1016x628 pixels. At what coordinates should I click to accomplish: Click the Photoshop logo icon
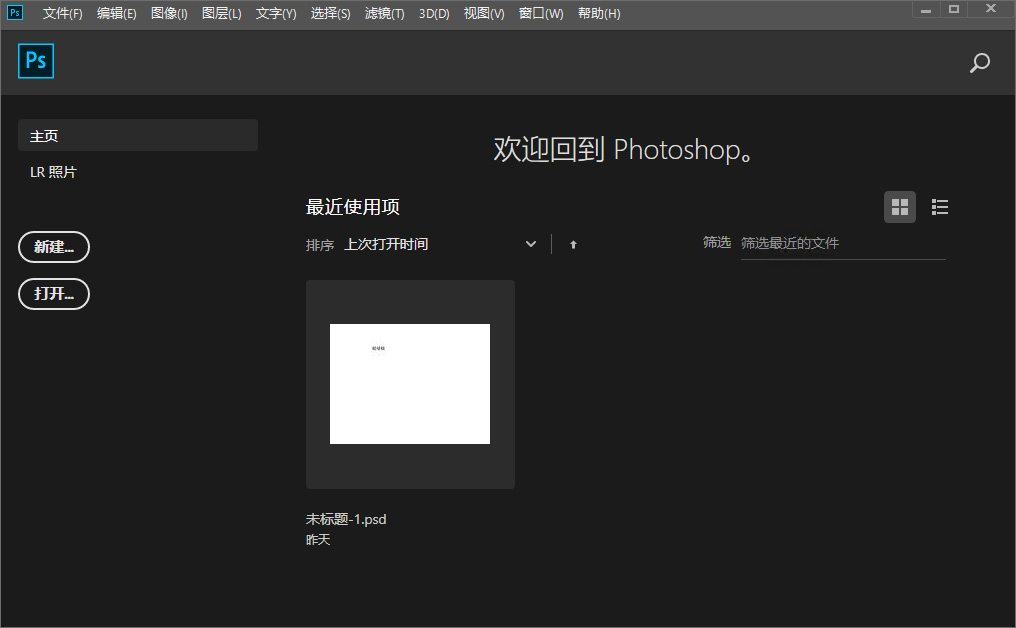pyautogui.click(x=36, y=61)
